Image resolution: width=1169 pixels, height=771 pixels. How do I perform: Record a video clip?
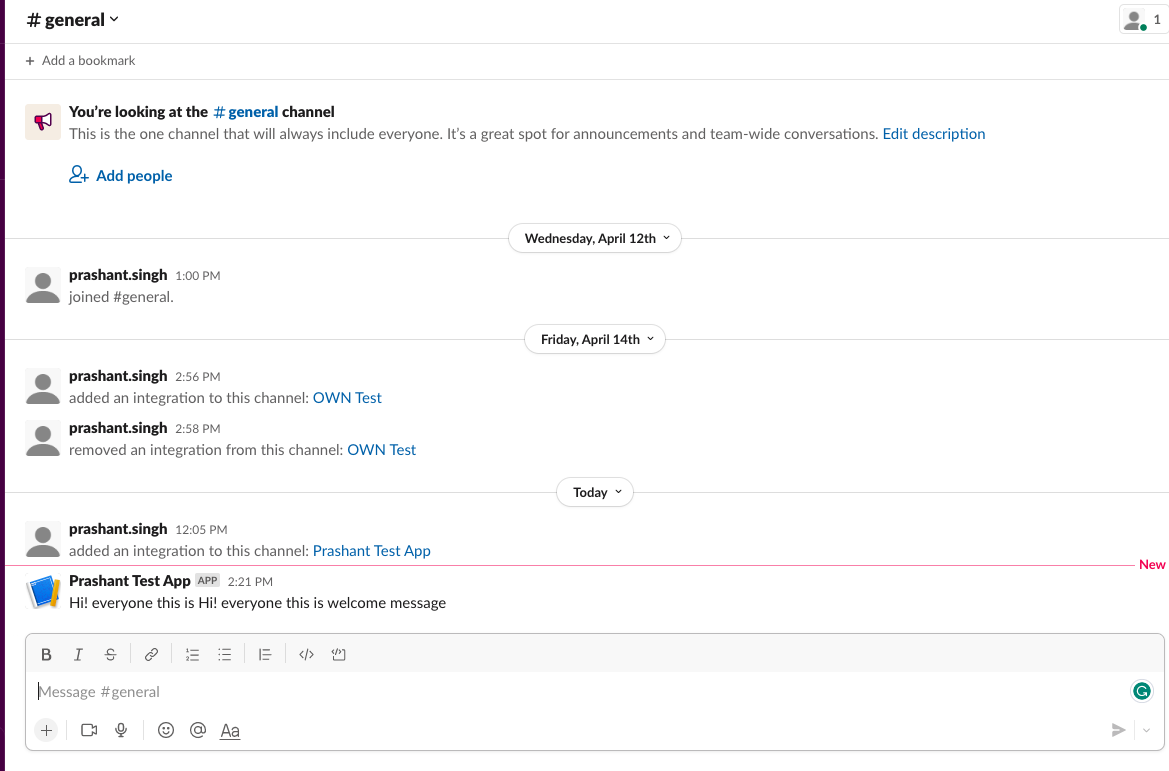click(x=88, y=730)
